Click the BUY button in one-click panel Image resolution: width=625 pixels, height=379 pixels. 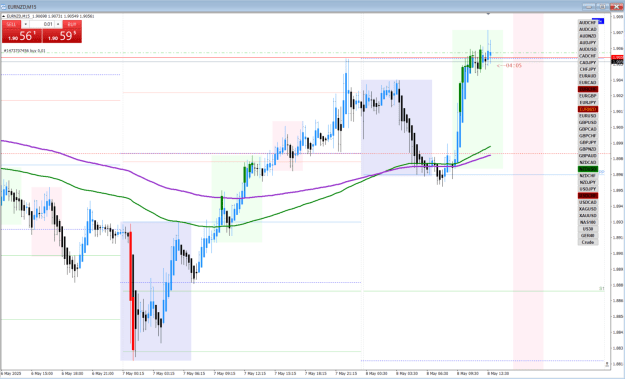(x=72, y=24)
